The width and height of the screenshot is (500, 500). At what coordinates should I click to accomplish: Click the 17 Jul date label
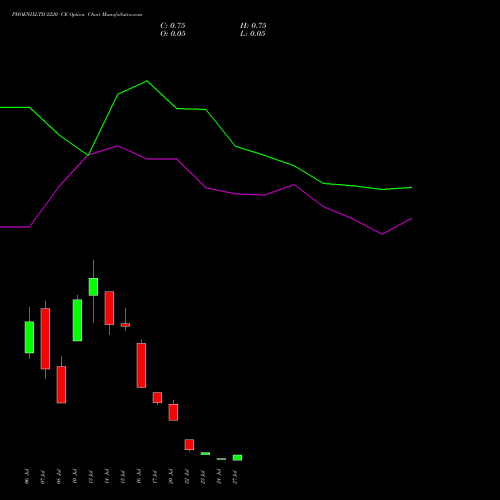point(155,476)
